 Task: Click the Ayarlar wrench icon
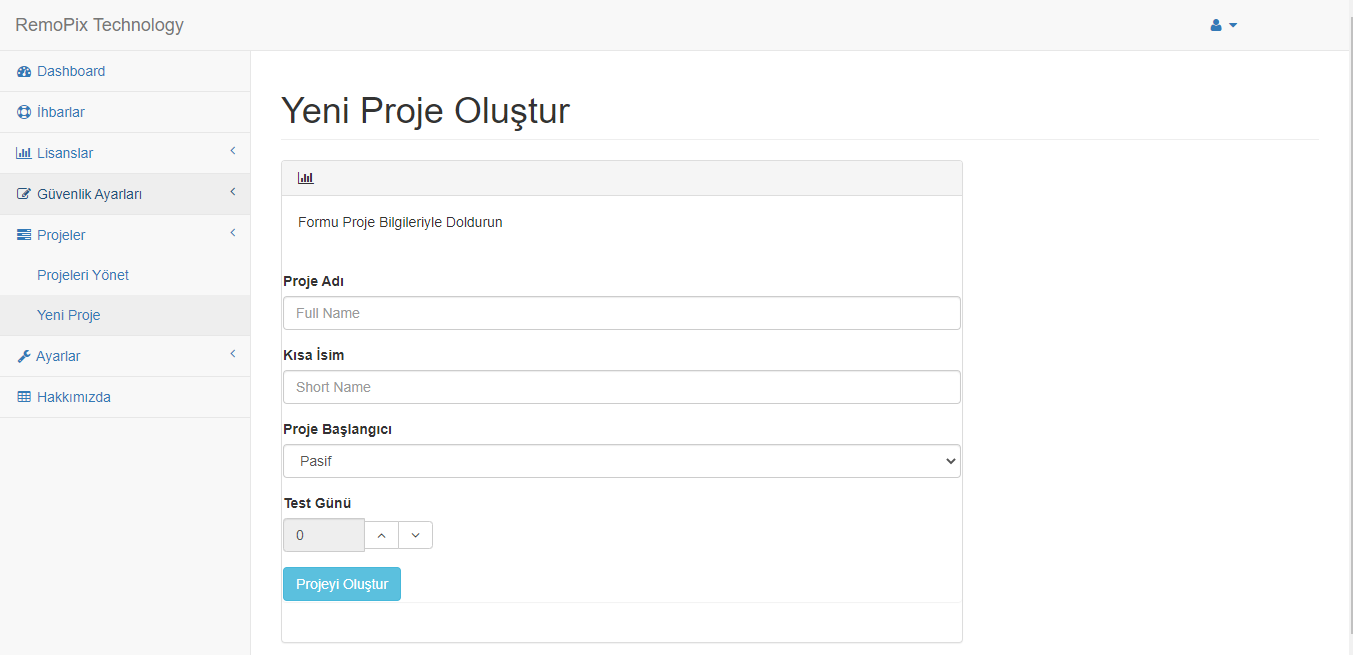[24, 357]
